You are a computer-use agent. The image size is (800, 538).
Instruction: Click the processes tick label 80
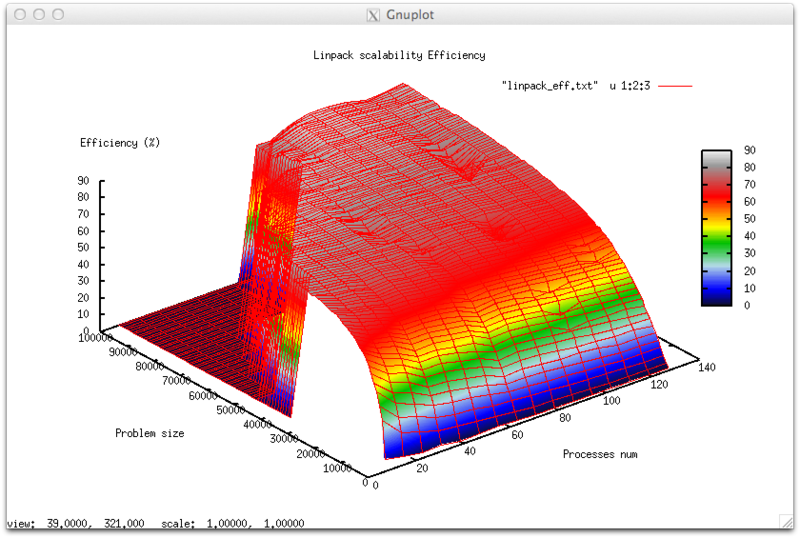565,418
